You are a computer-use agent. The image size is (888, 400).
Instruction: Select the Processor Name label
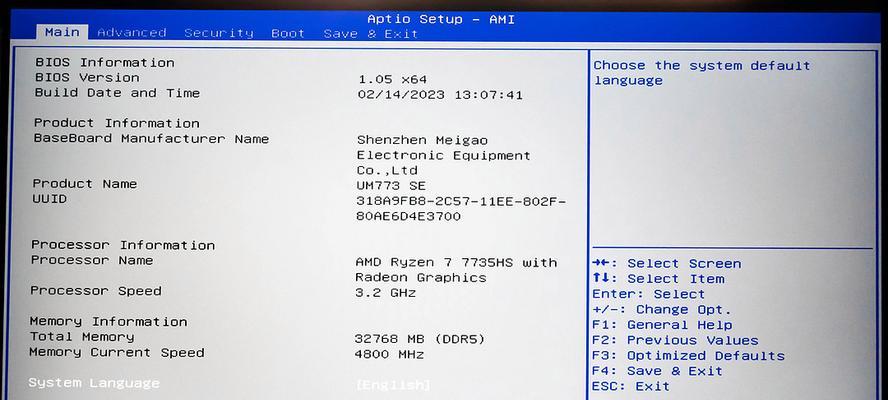[92, 260]
